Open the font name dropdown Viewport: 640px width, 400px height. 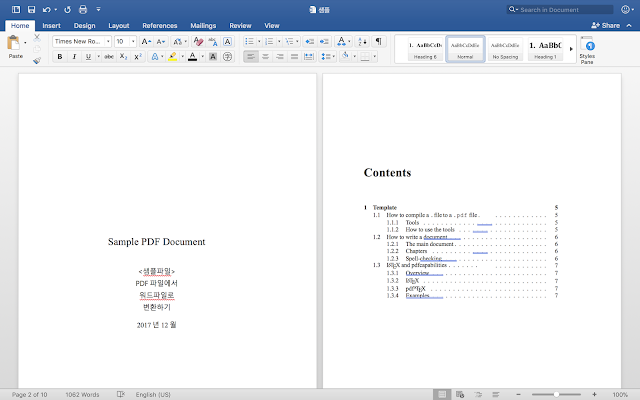[108, 42]
